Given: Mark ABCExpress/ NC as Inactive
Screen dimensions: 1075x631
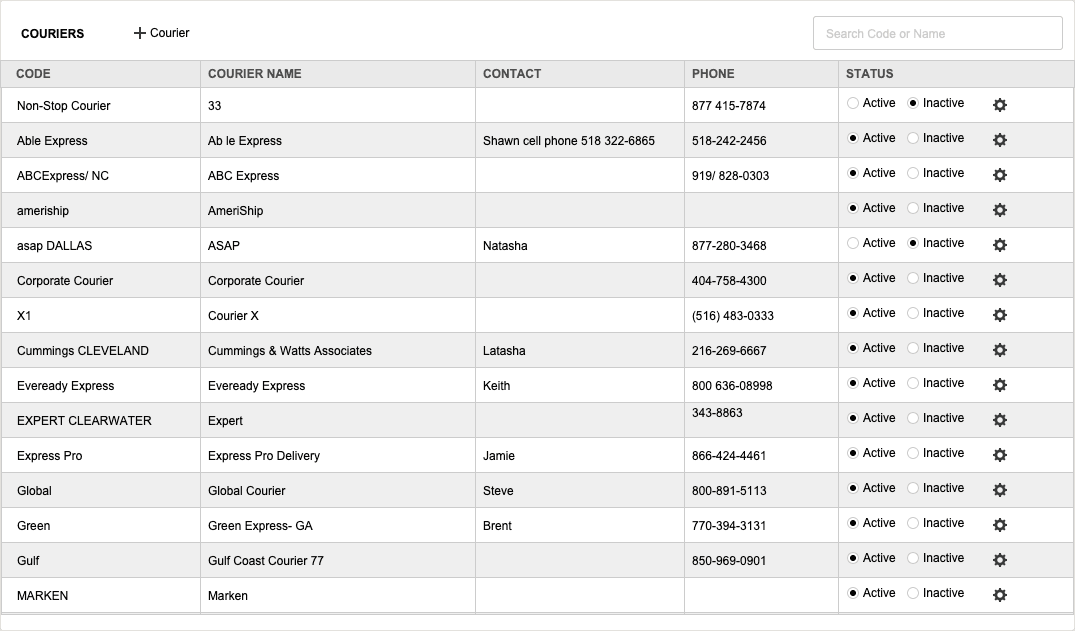Looking at the screenshot, I should [913, 173].
